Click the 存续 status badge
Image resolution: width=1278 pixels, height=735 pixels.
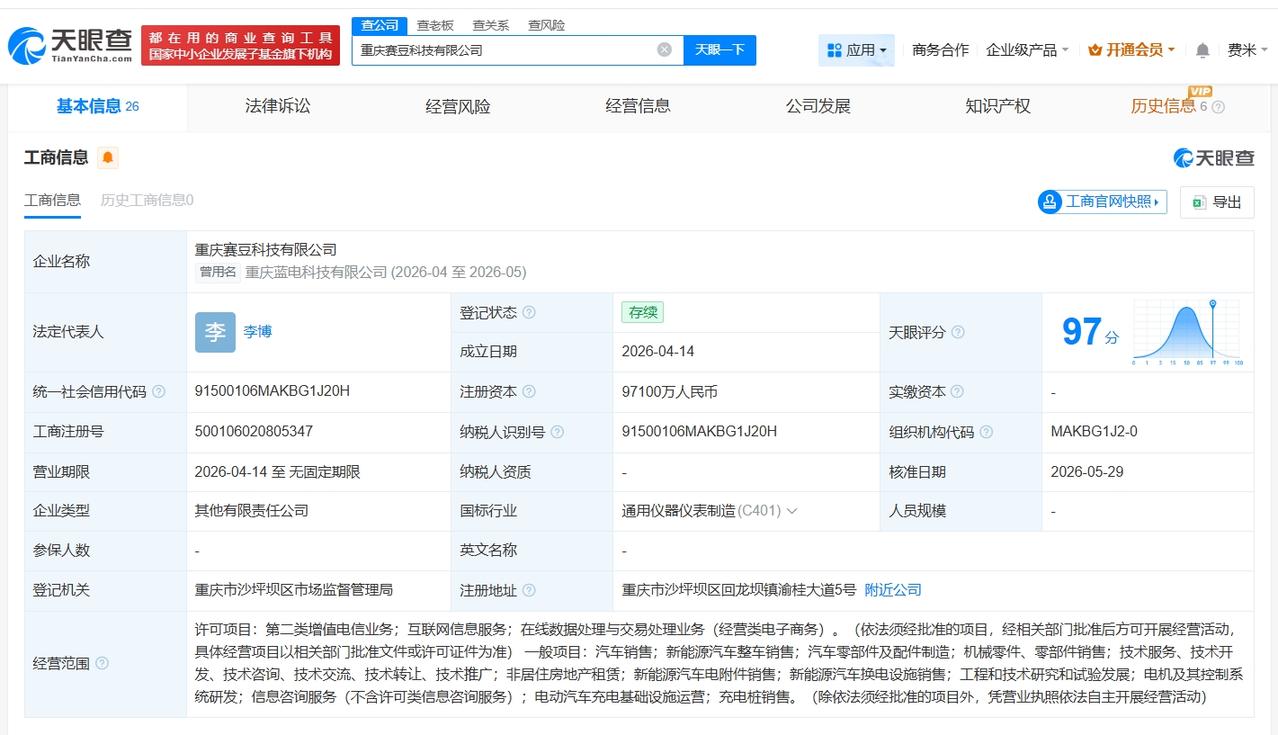[642, 312]
